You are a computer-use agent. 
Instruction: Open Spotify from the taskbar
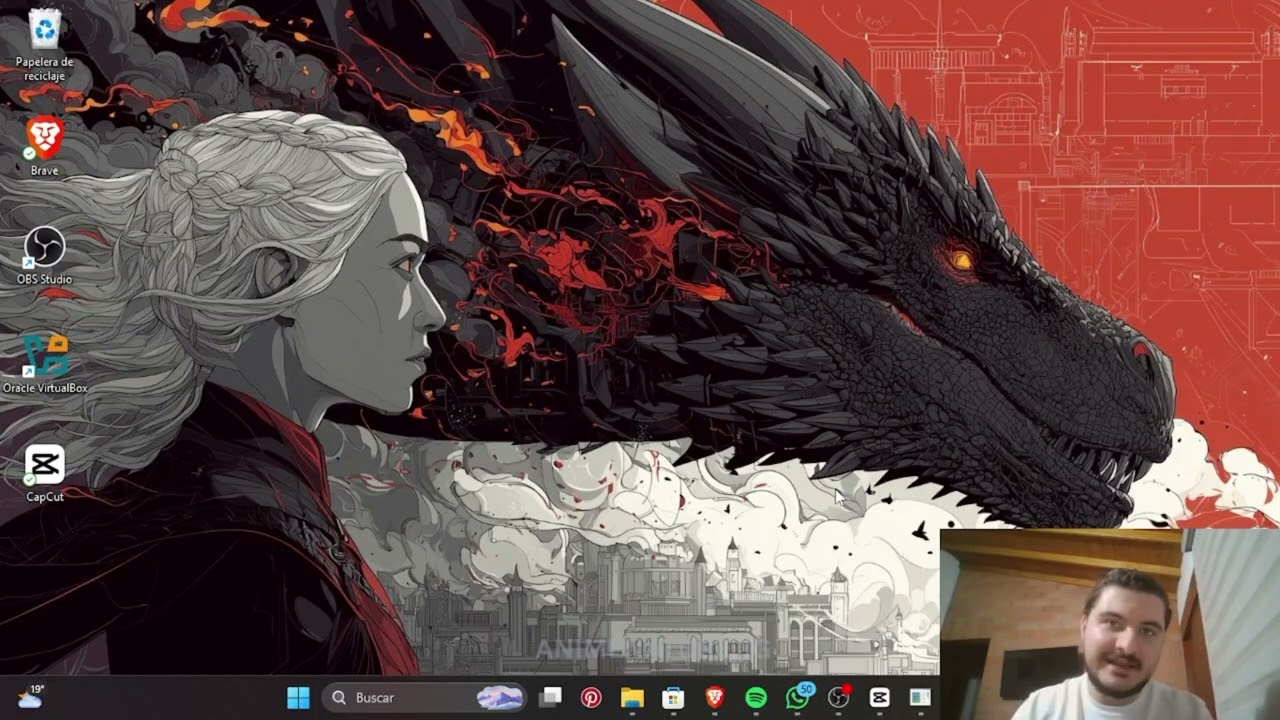pyautogui.click(x=756, y=698)
